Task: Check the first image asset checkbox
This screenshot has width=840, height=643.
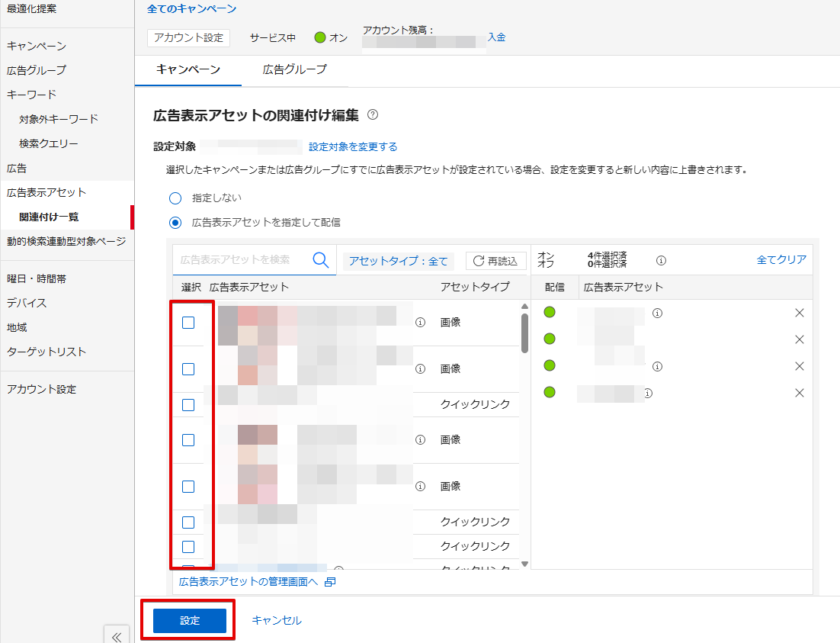Action: point(188,323)
